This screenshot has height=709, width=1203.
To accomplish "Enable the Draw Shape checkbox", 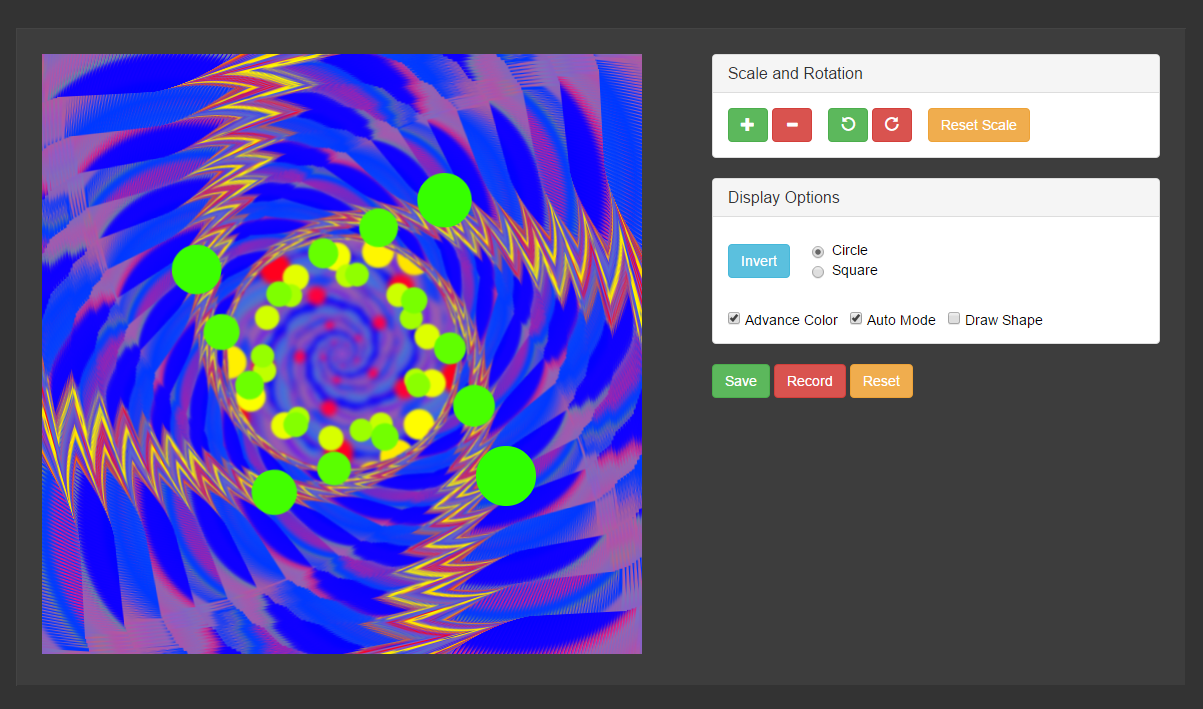I will (x=954, y=318).
